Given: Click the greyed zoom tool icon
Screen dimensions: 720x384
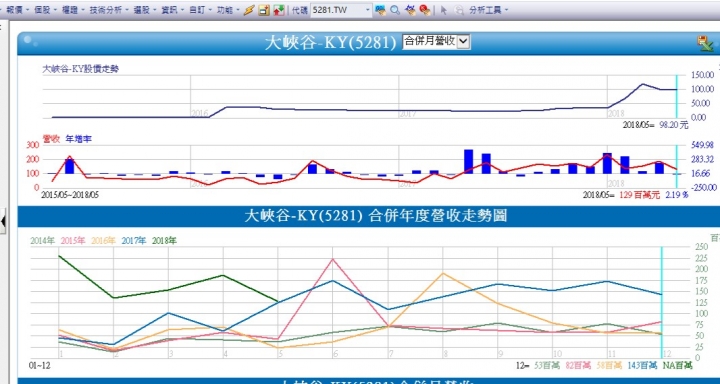Looking at the screenshot, I should tap(458, 10).
